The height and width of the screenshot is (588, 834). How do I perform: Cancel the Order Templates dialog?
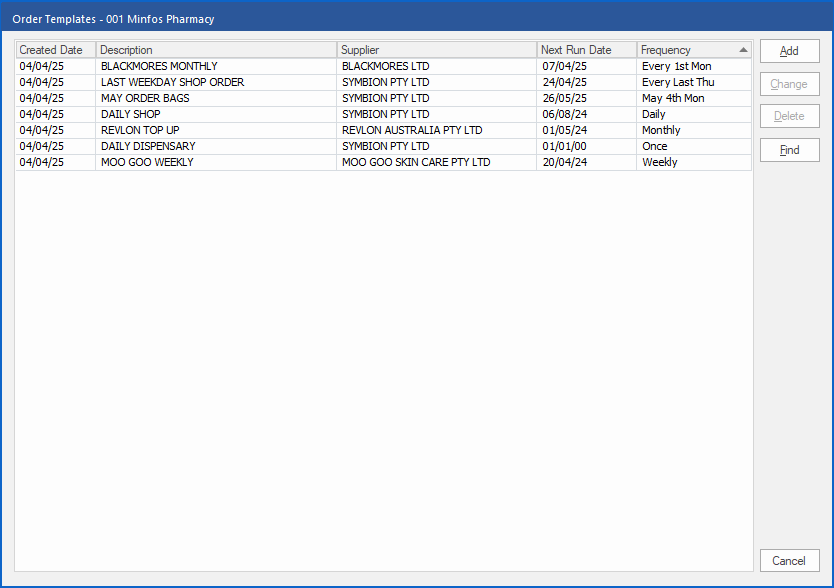click(789, 561)
